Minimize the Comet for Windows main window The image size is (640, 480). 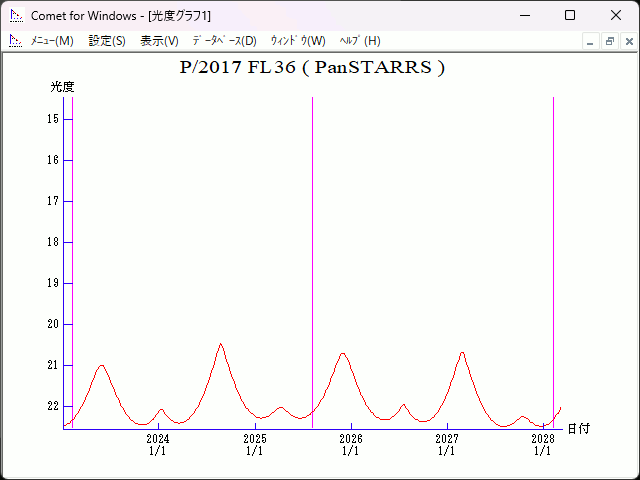point(524,15)
